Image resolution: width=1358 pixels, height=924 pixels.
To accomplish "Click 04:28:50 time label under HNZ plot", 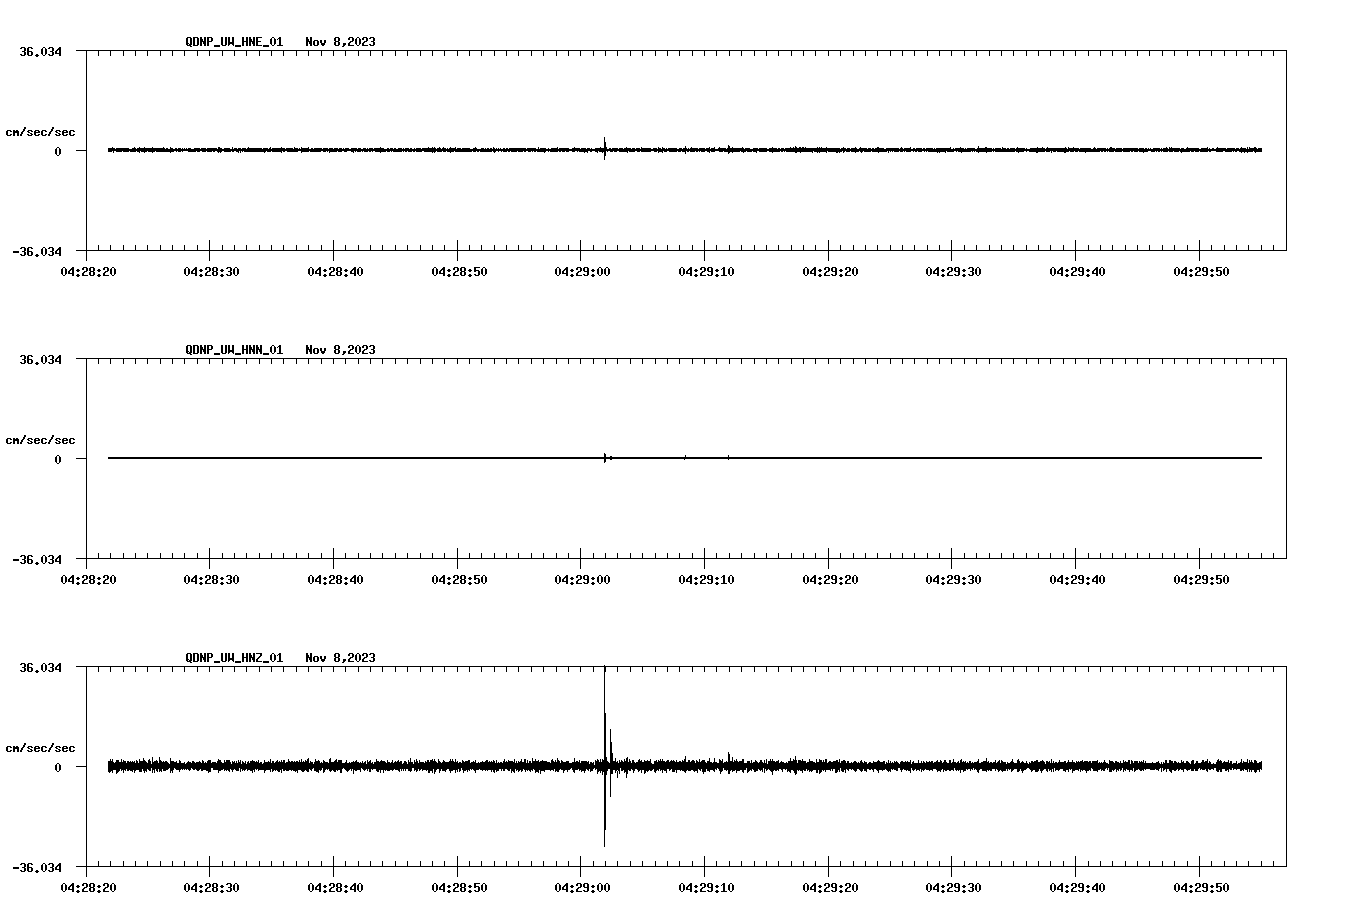I will (459, 887).
